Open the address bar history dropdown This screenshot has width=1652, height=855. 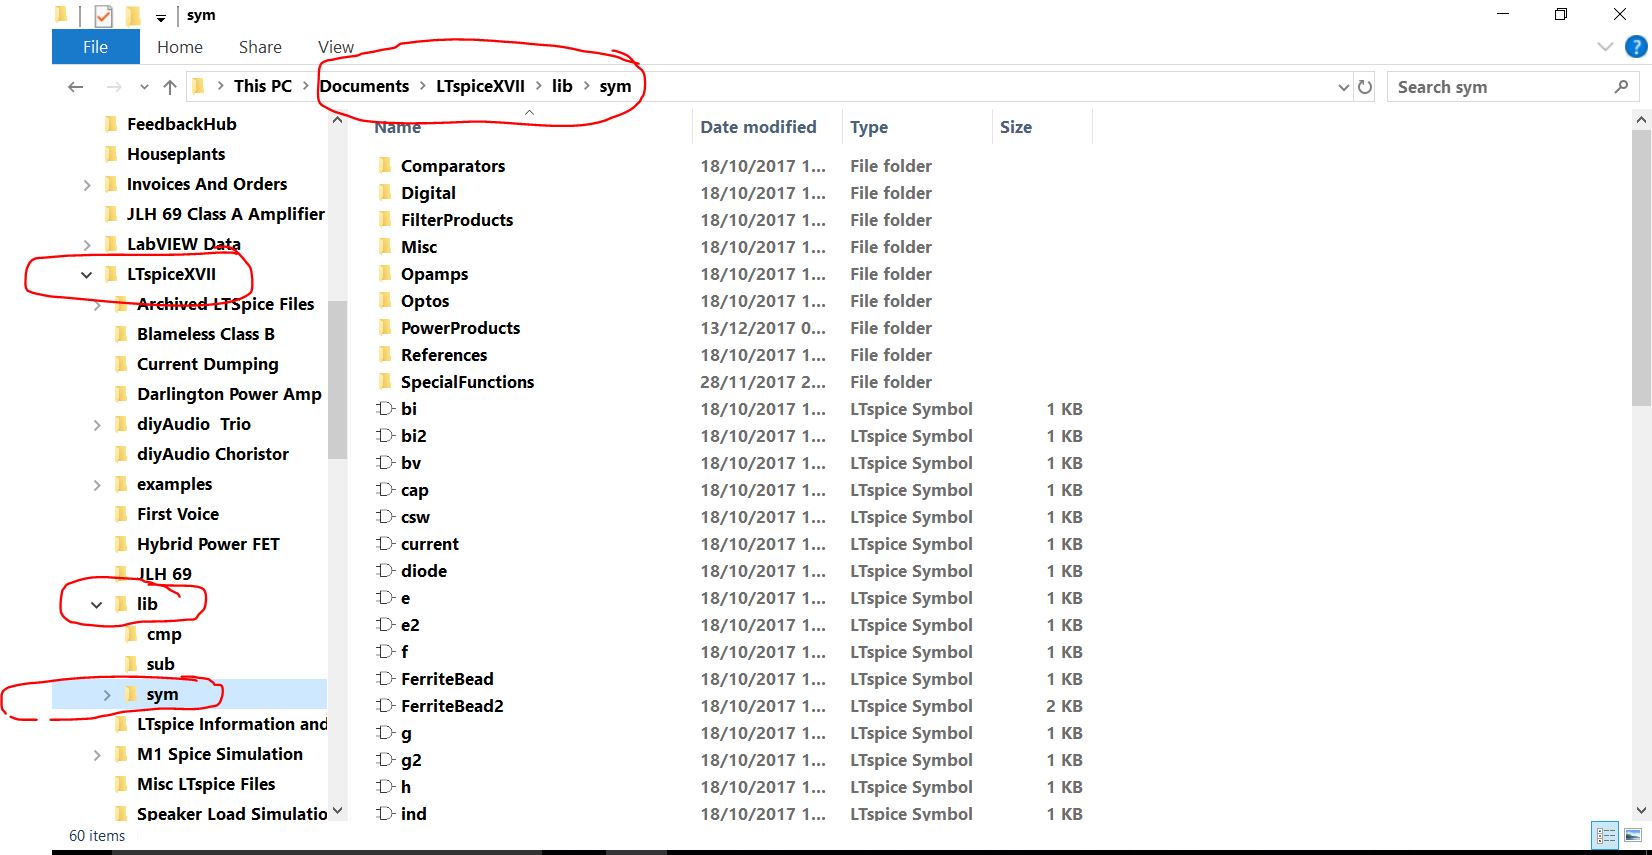[x=1343, y=87]
